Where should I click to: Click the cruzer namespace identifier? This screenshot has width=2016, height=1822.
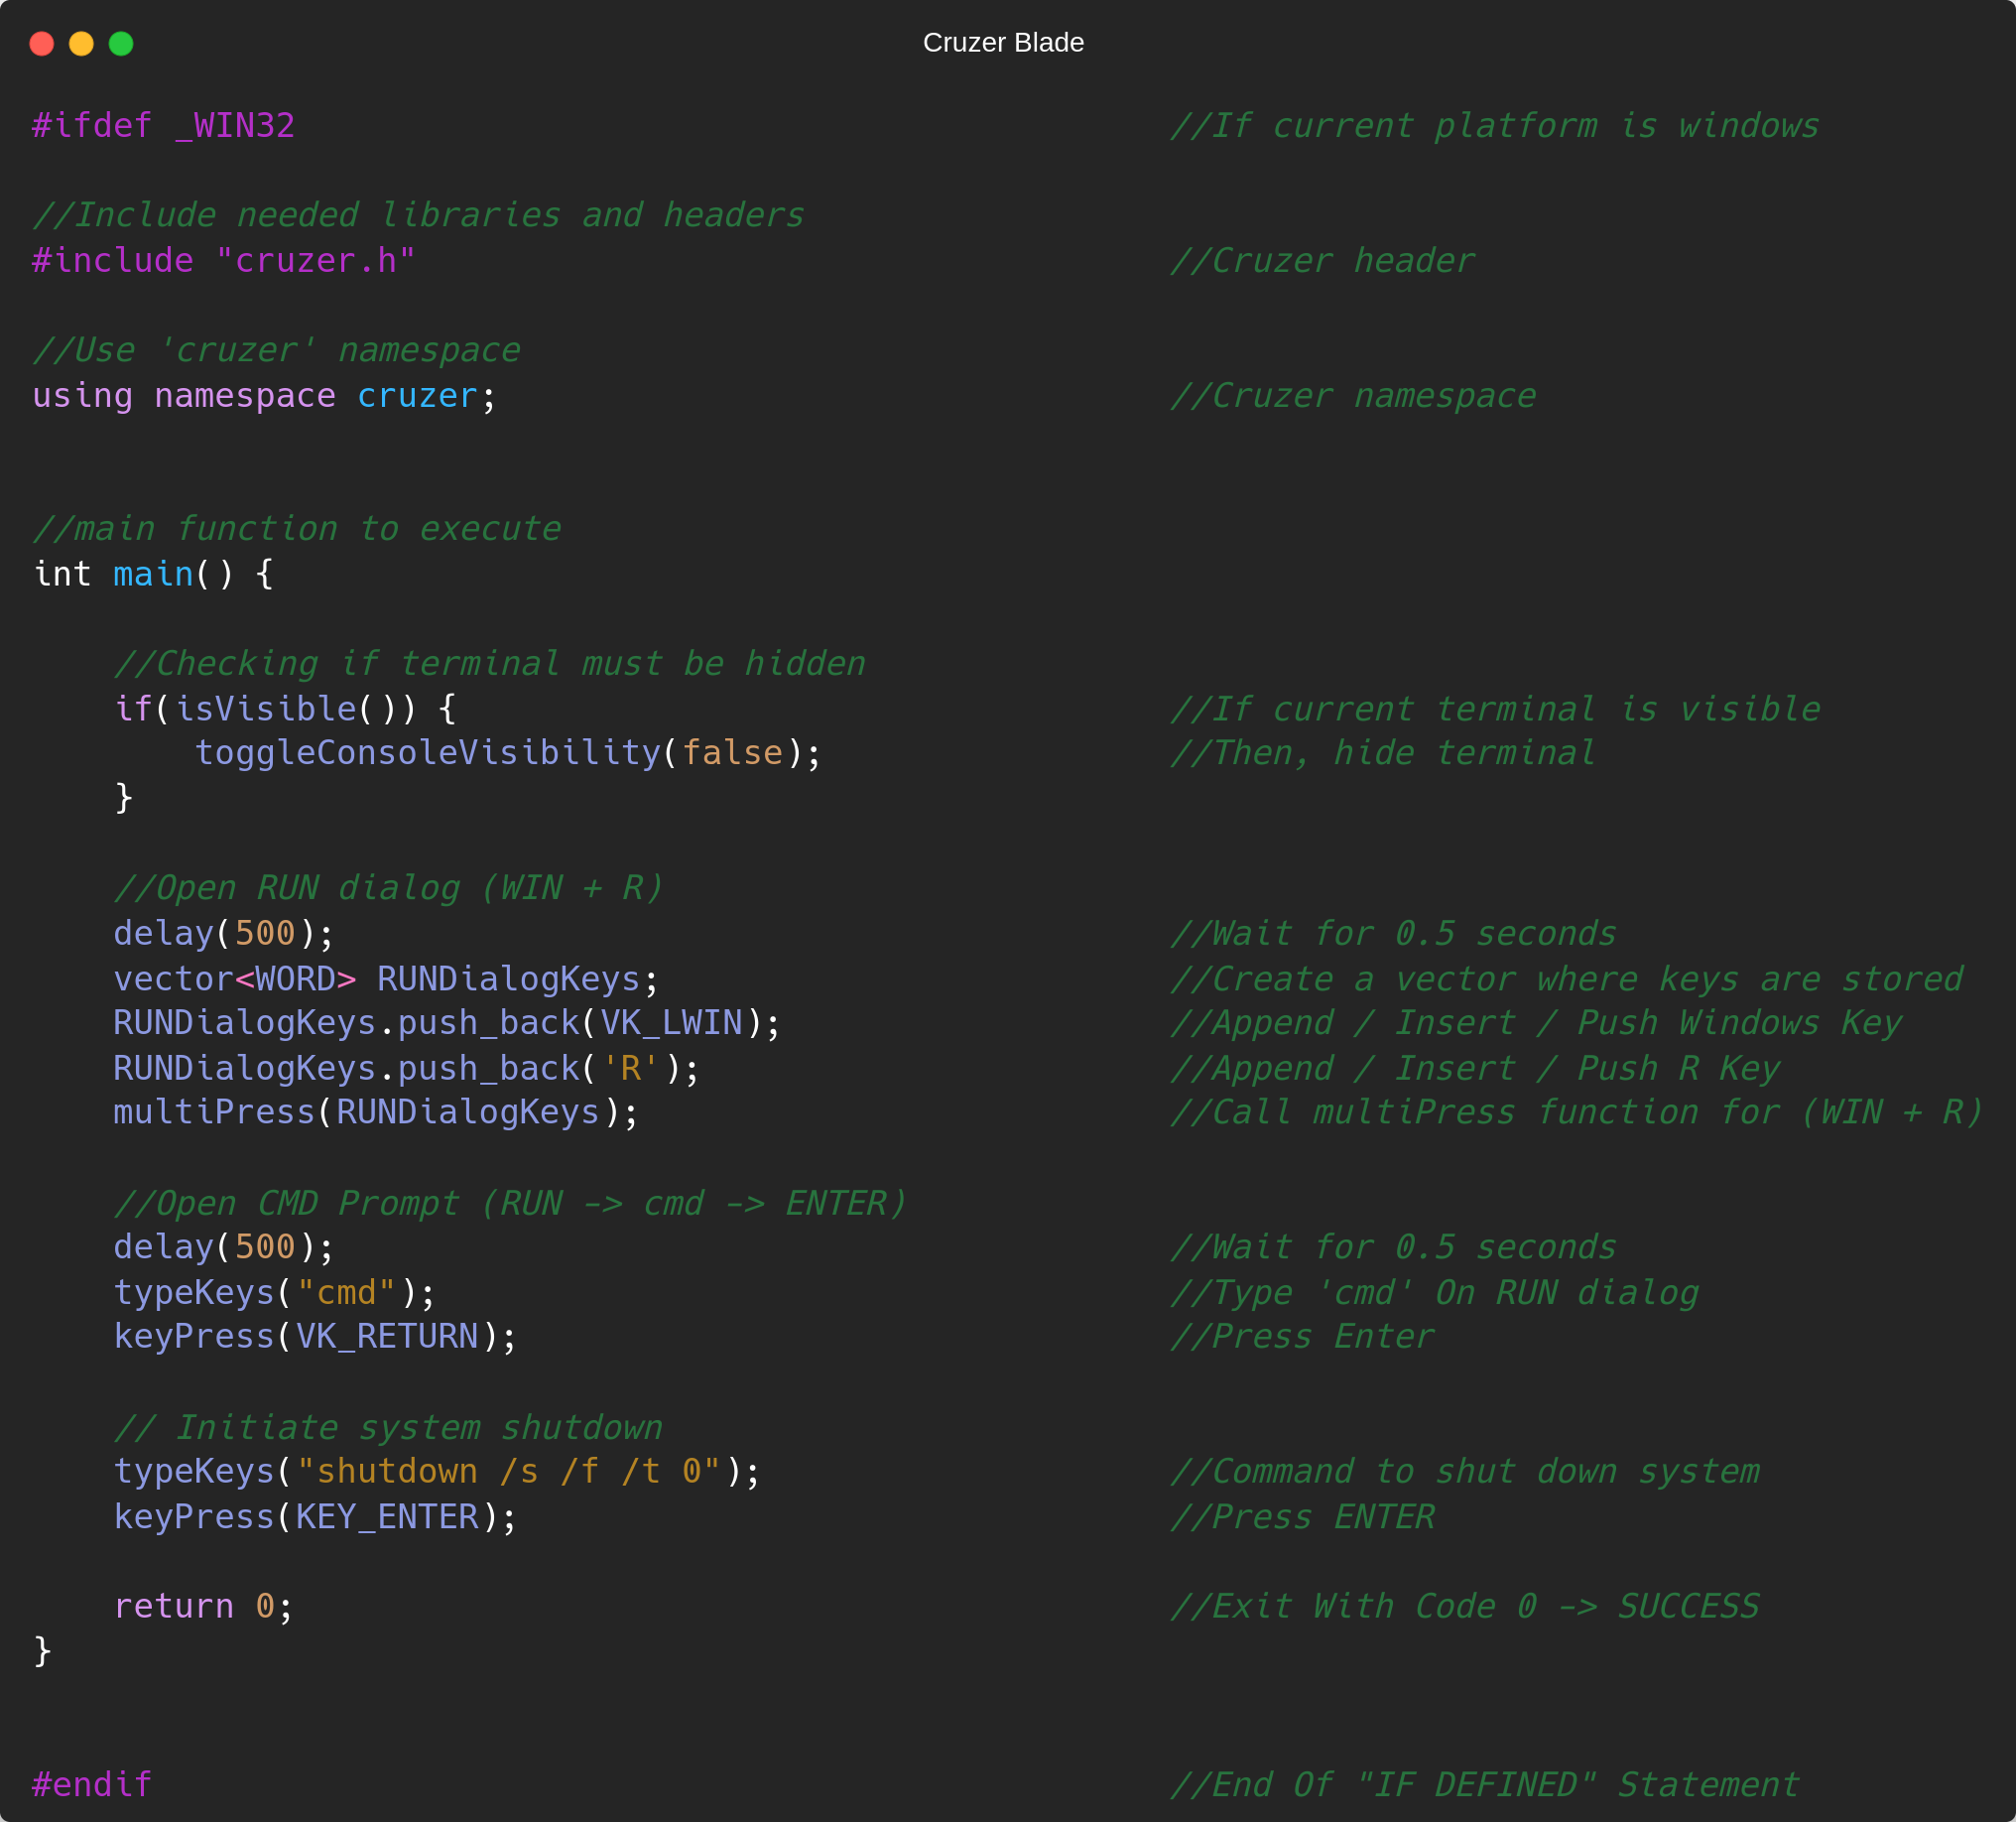click(417, 396)
